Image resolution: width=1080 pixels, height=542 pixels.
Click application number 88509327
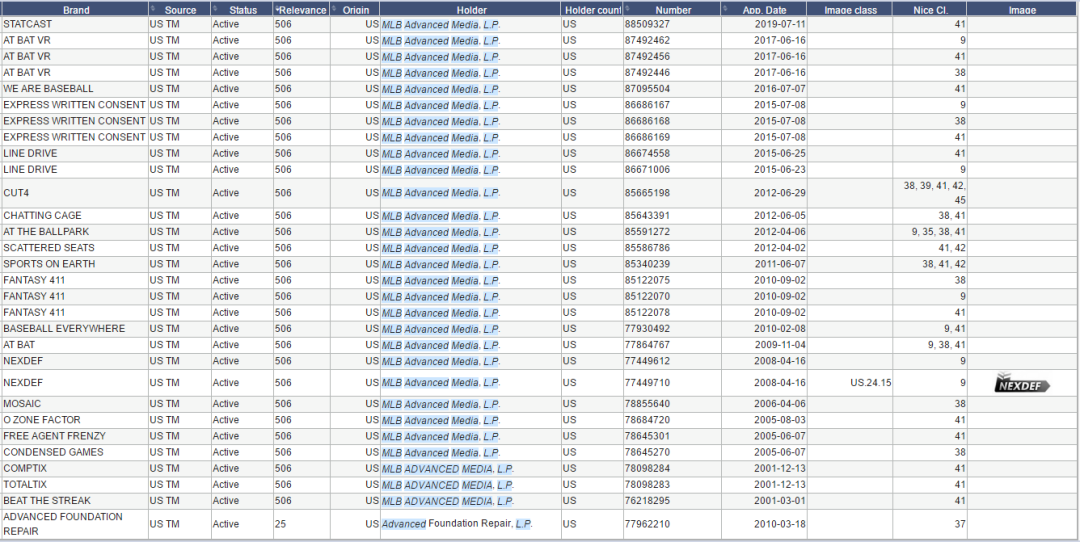point(647,24)
